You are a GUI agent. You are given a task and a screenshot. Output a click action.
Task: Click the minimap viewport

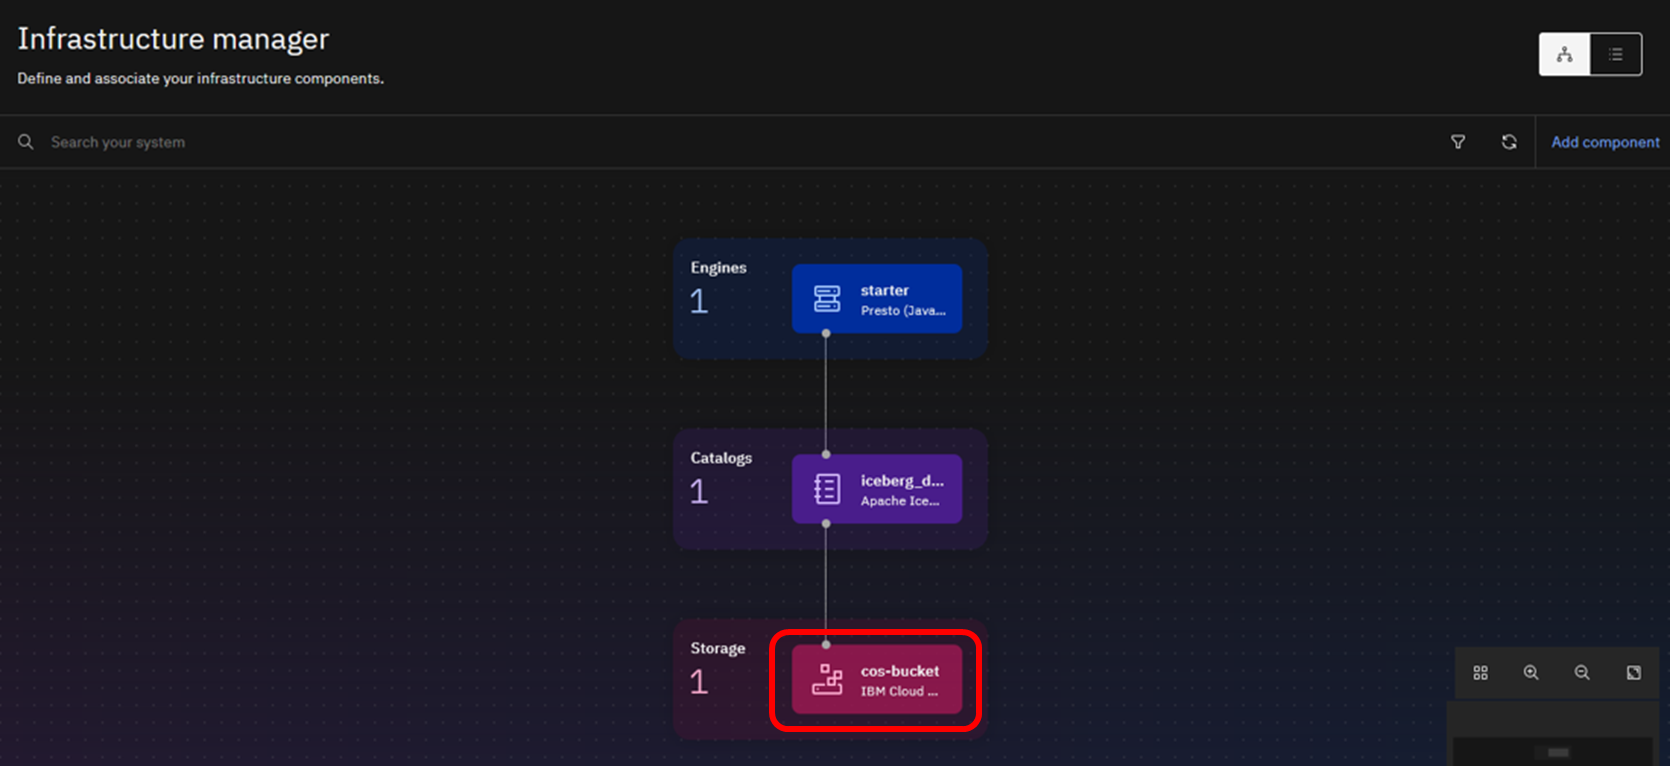coord(1558,752)
